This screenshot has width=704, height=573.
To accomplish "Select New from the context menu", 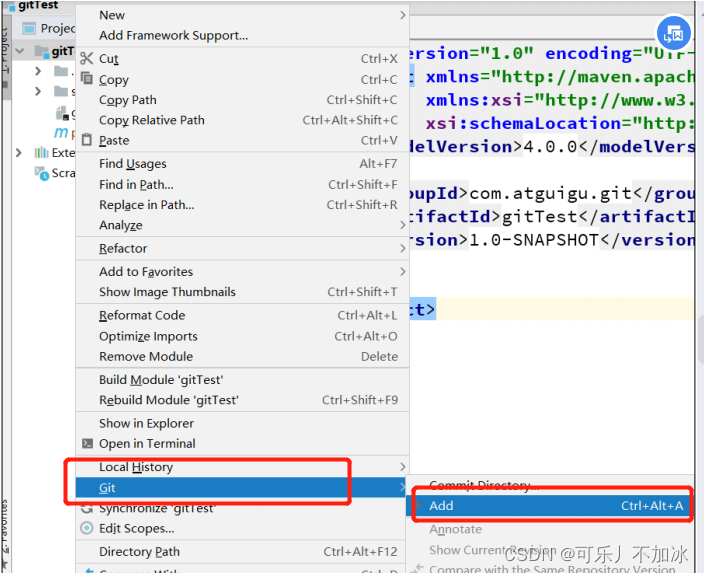I will tap(242, 15).
